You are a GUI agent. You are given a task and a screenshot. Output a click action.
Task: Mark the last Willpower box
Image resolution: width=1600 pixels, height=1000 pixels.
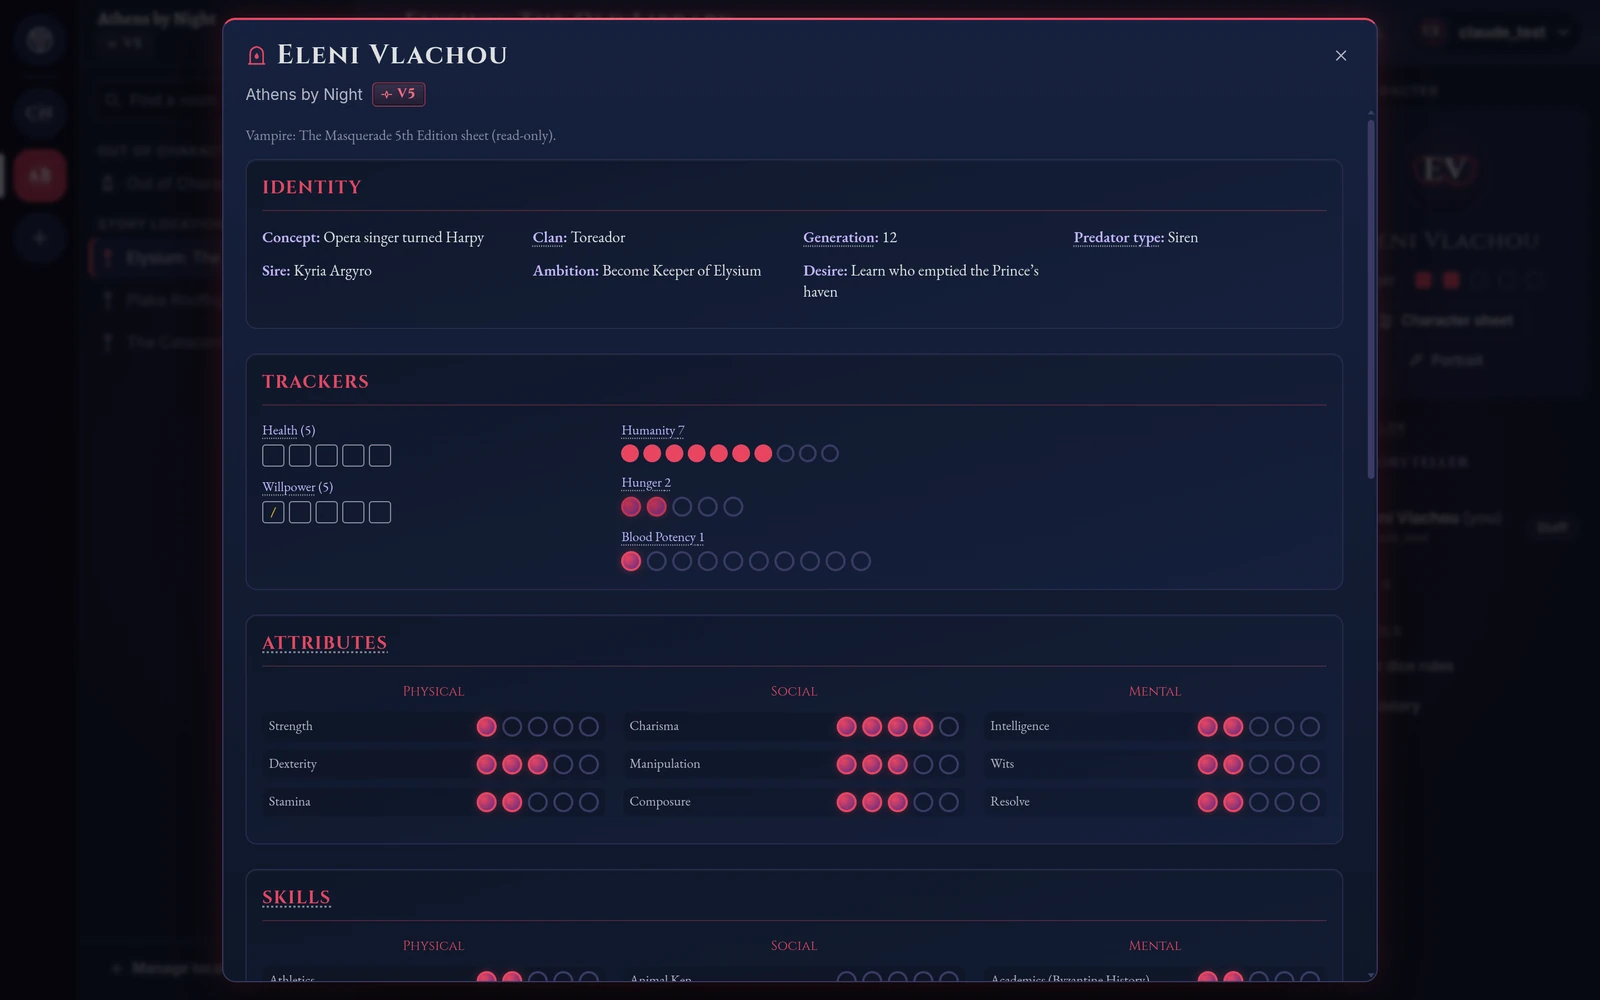point(380,512)
